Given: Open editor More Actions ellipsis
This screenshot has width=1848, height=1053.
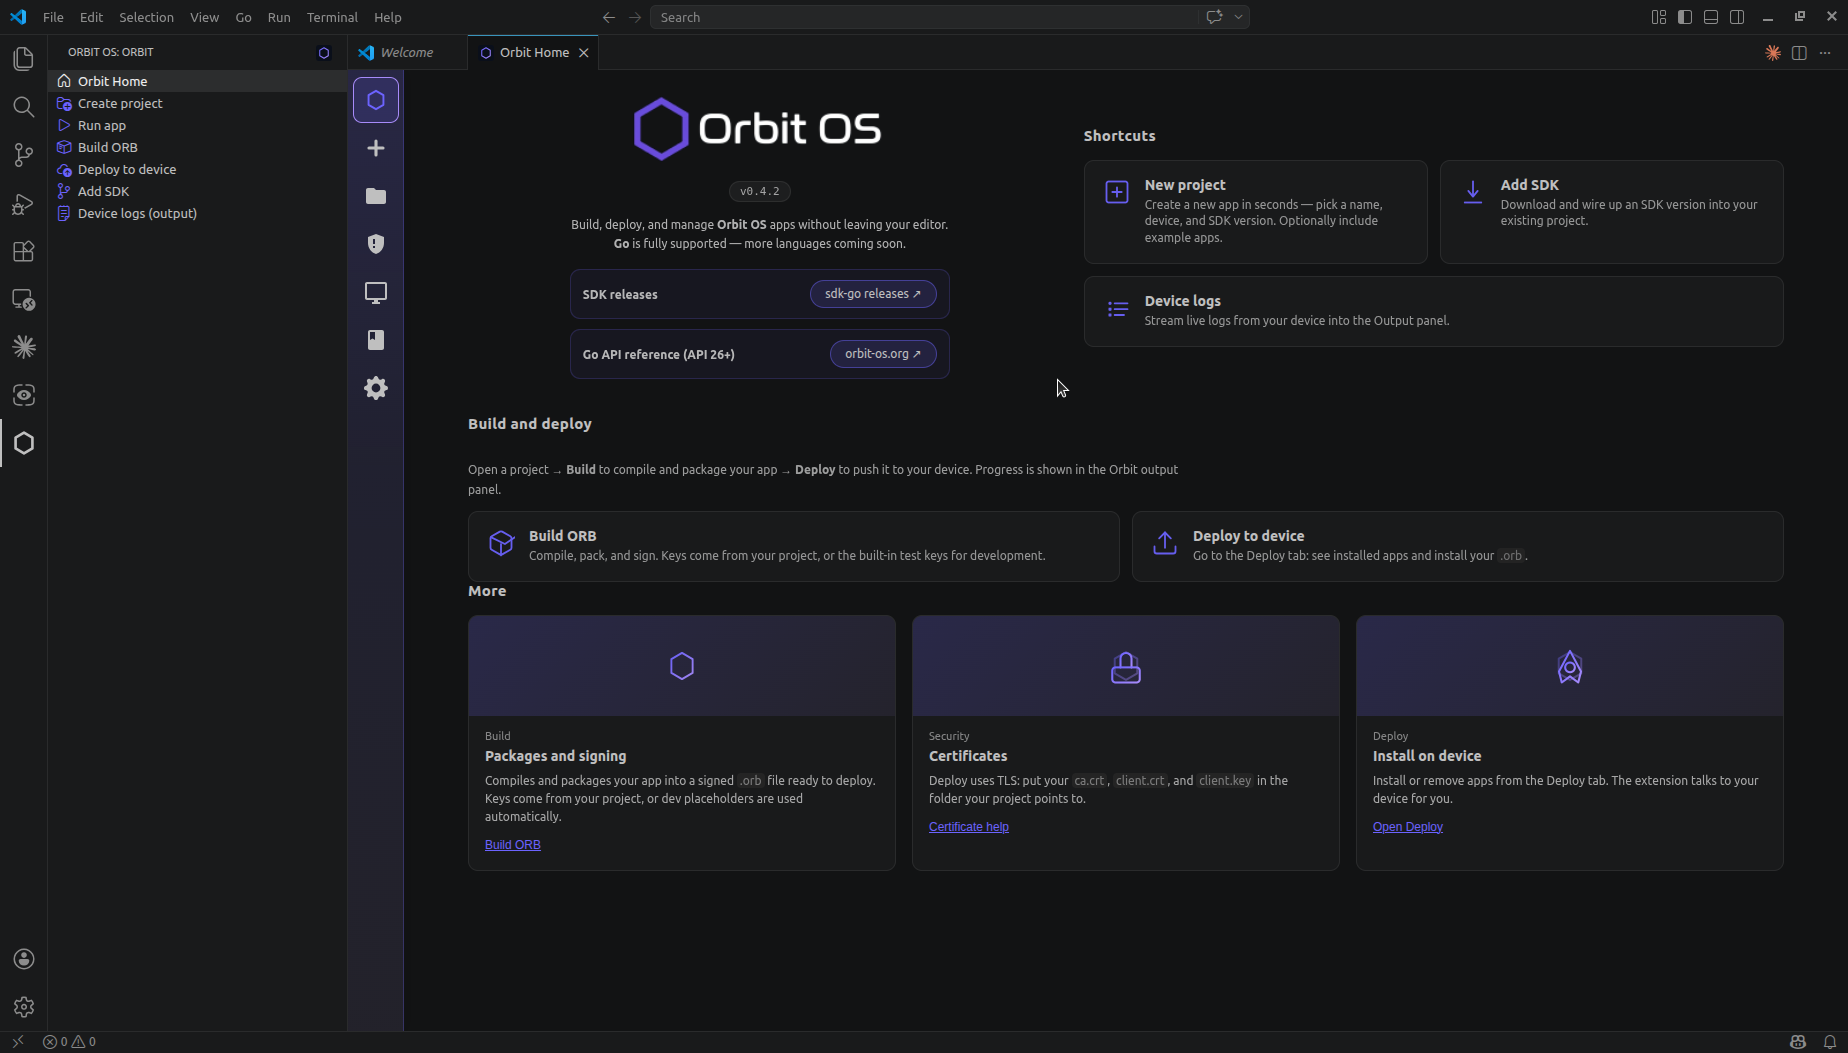Looking at the screenshot, I should click(x=1825, y=53).
